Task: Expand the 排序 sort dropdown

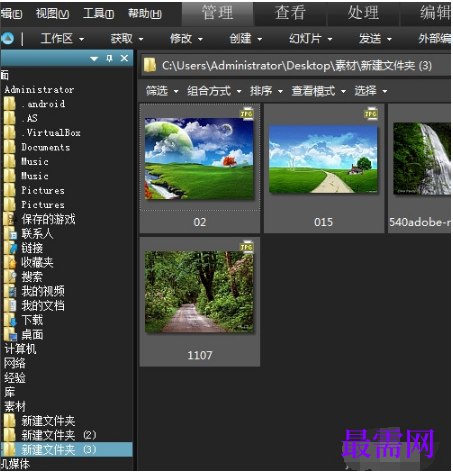Action: click(x=266, y=91)
